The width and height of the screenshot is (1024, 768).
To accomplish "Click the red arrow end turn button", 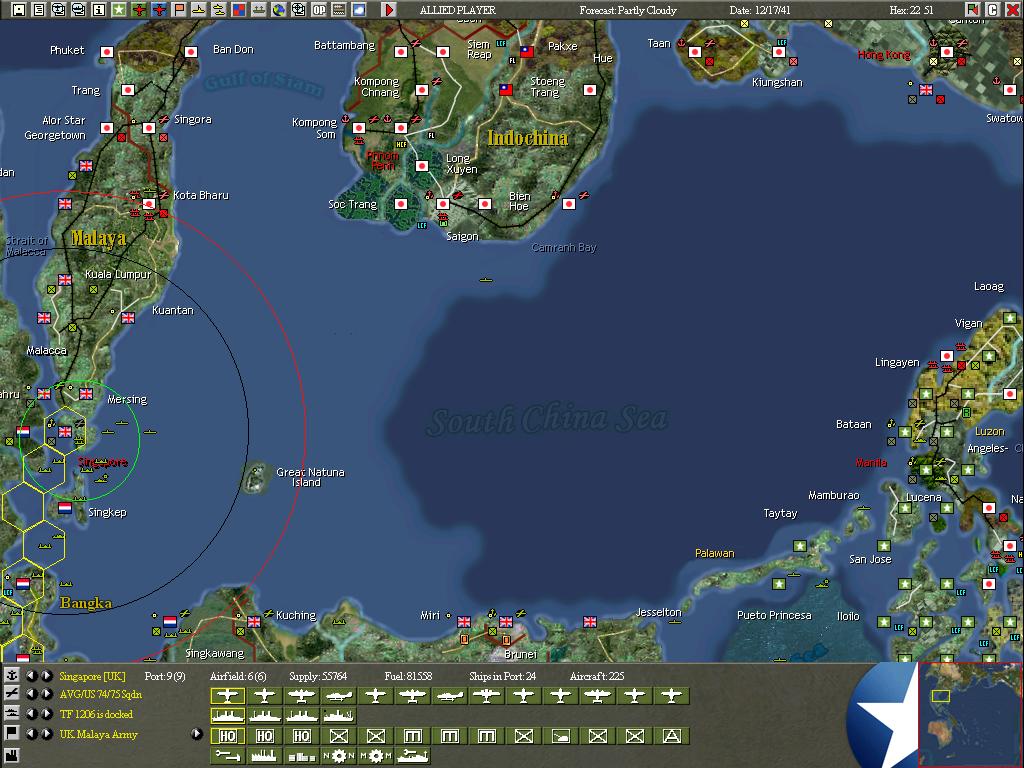I will [x=389, y=10].
